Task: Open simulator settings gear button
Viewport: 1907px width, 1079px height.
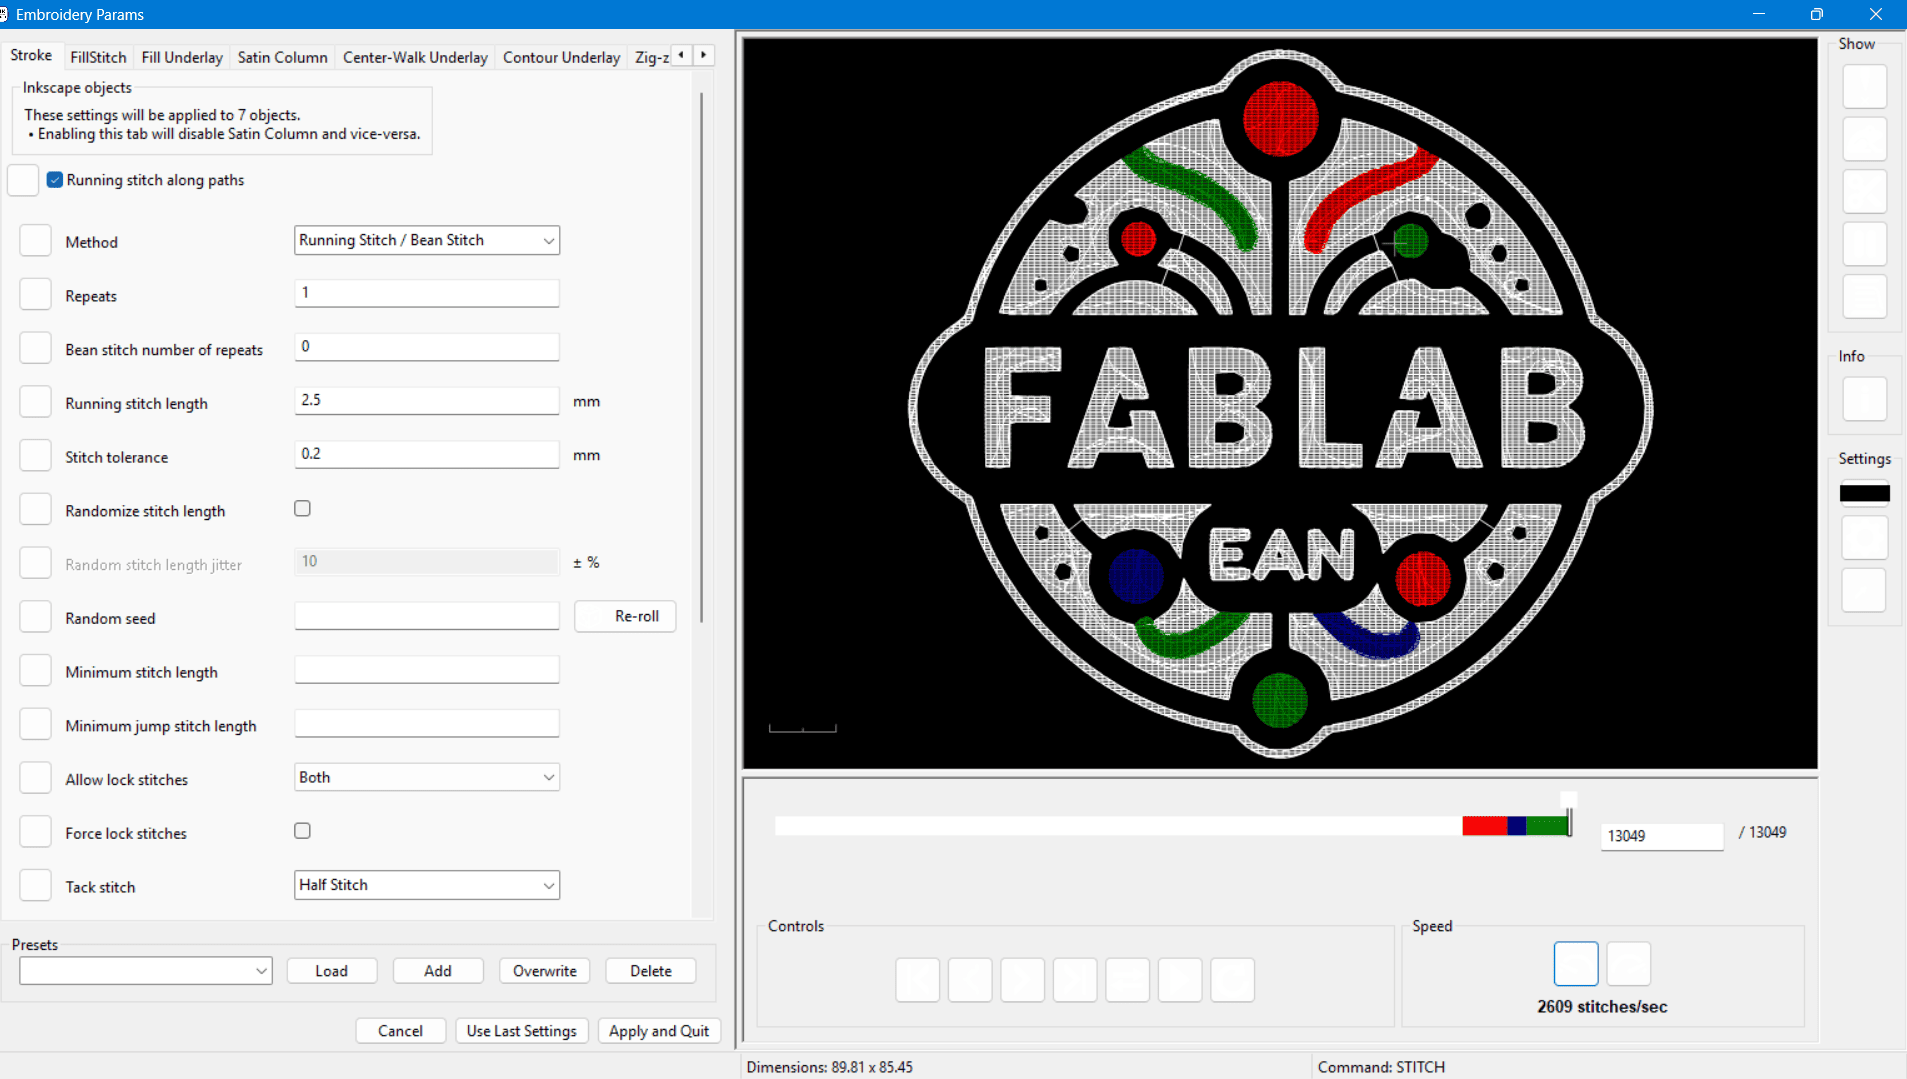Action: pyautogui.click(x=1864, y=538)
